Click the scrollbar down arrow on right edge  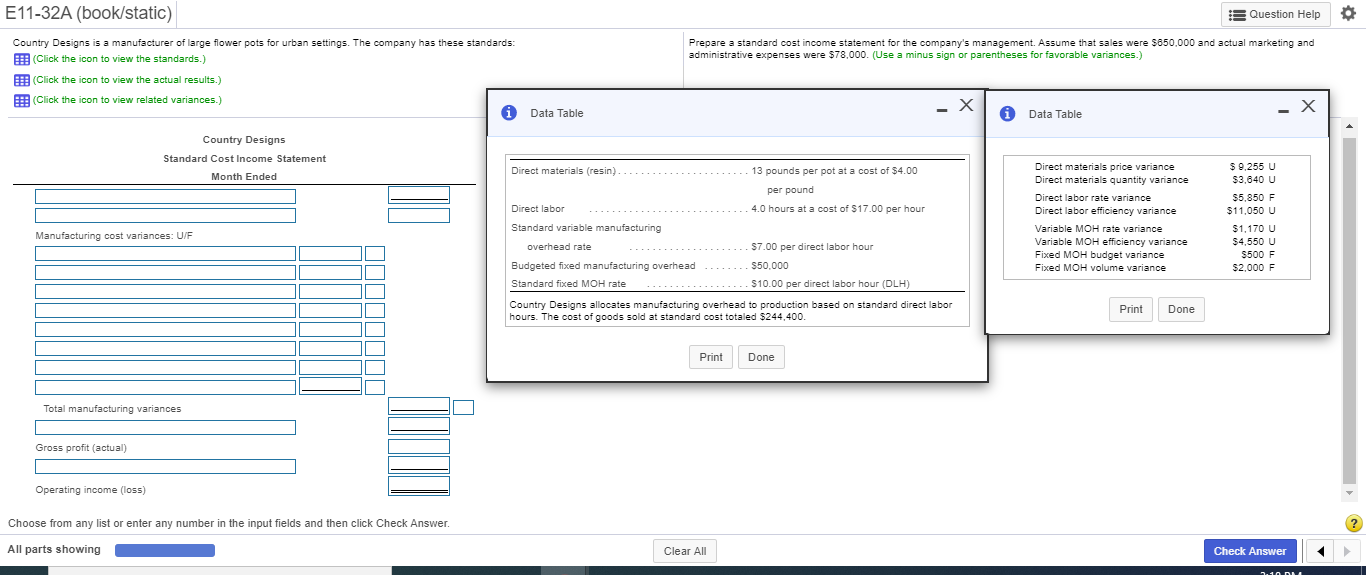click(x=1349, y=493)
